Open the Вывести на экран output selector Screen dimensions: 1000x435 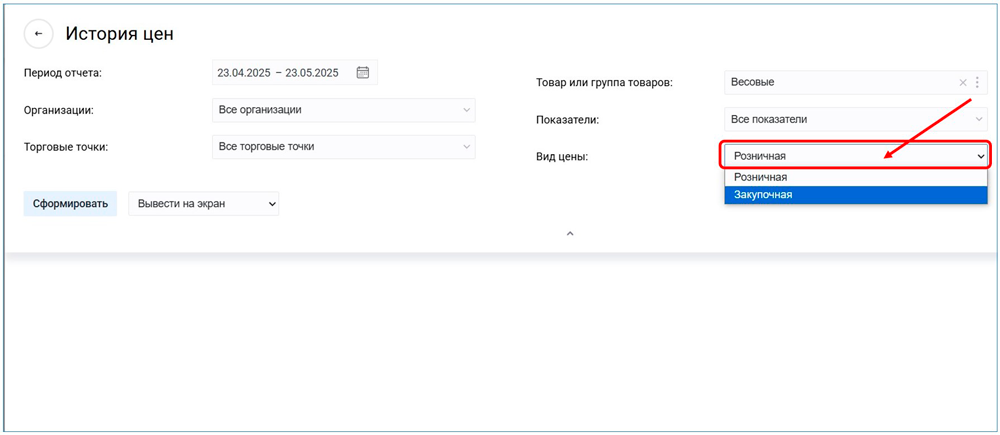203,204
